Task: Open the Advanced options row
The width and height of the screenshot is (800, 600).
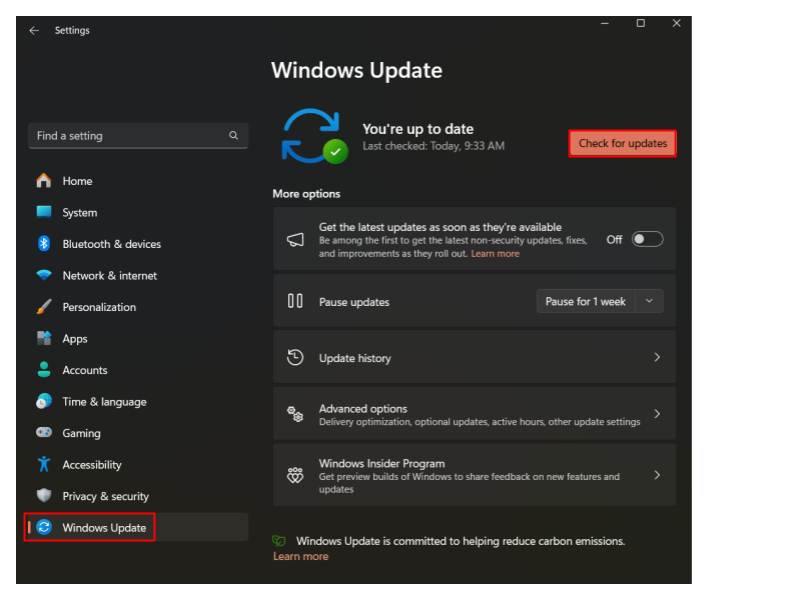Action: (x=474, y=414)
